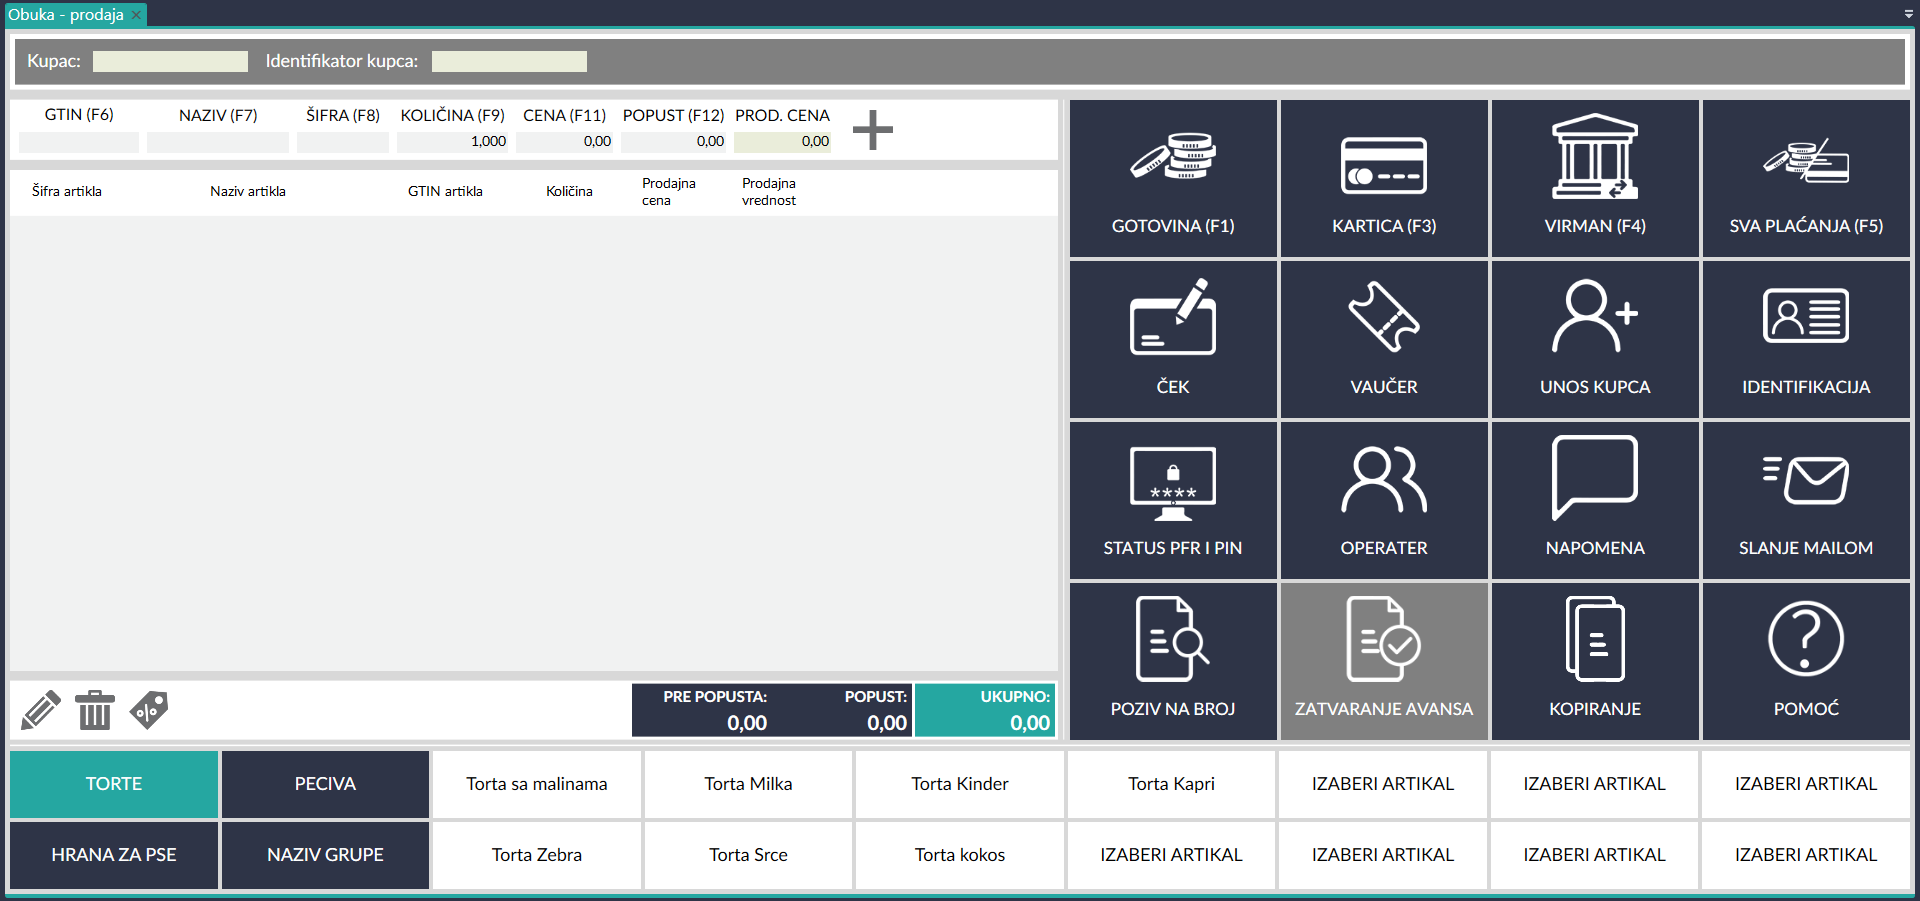This screenshot has height=901, width=1920.
Task: Click ZATVARANJE AVANSA tile
Action: [1384, 661]
